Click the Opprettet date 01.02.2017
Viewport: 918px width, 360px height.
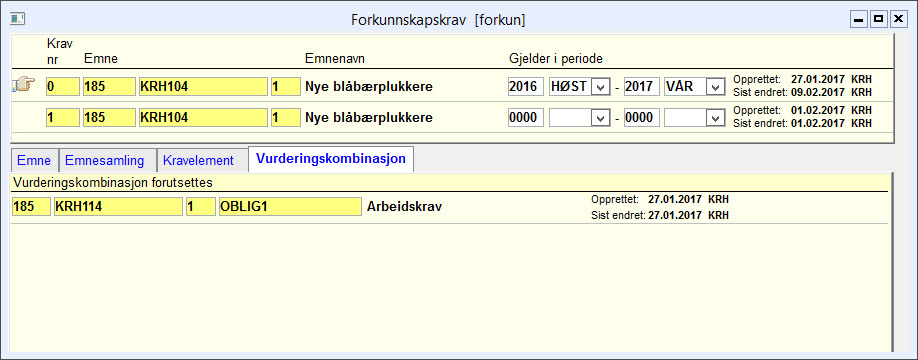[817, 110]
